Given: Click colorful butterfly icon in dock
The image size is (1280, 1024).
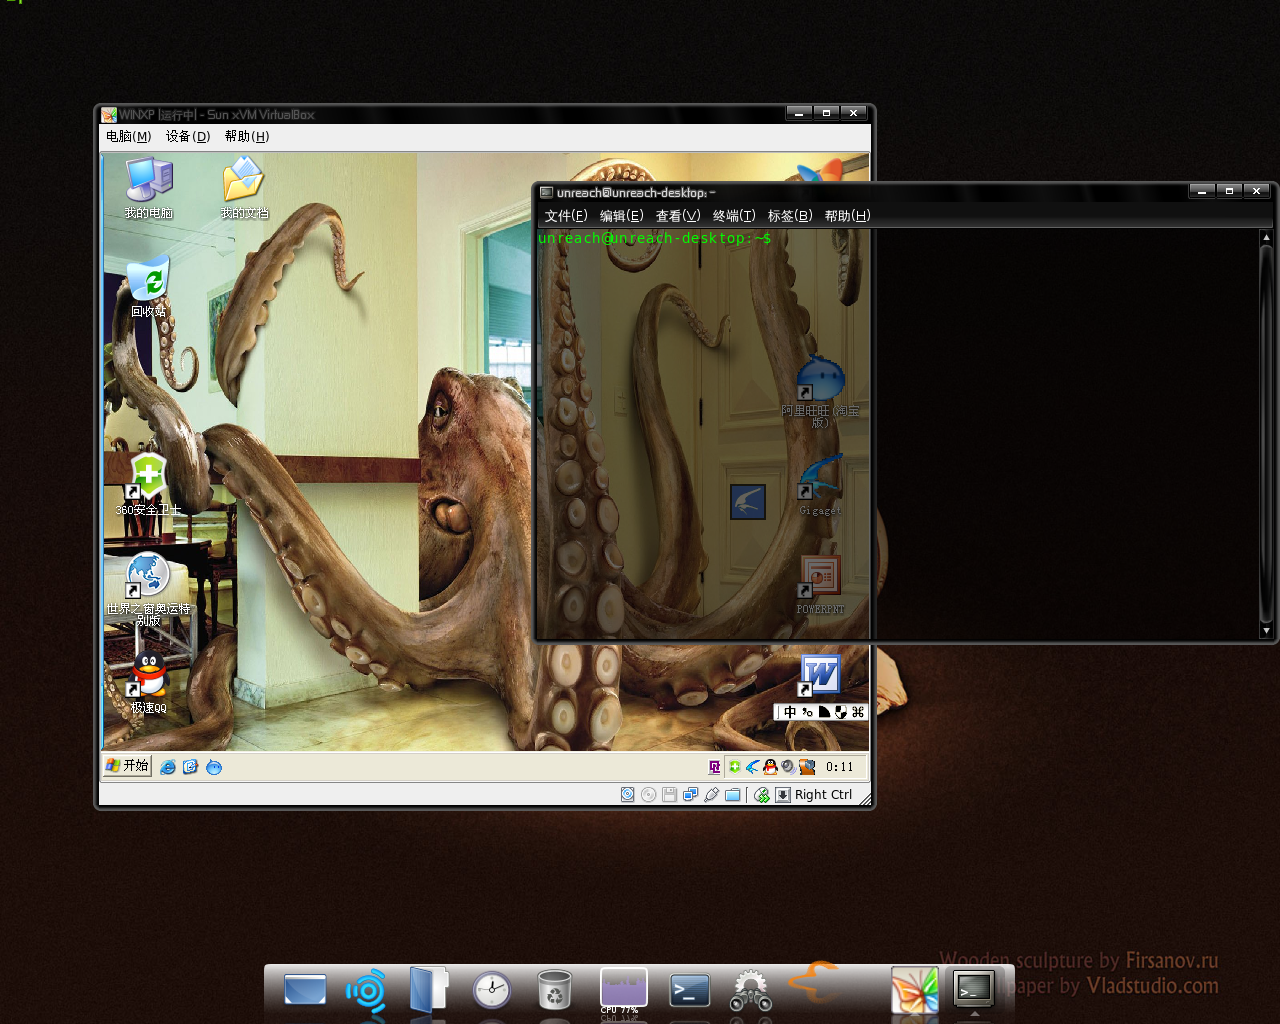Looking at the screenshot, I should (x=915, y=990).
